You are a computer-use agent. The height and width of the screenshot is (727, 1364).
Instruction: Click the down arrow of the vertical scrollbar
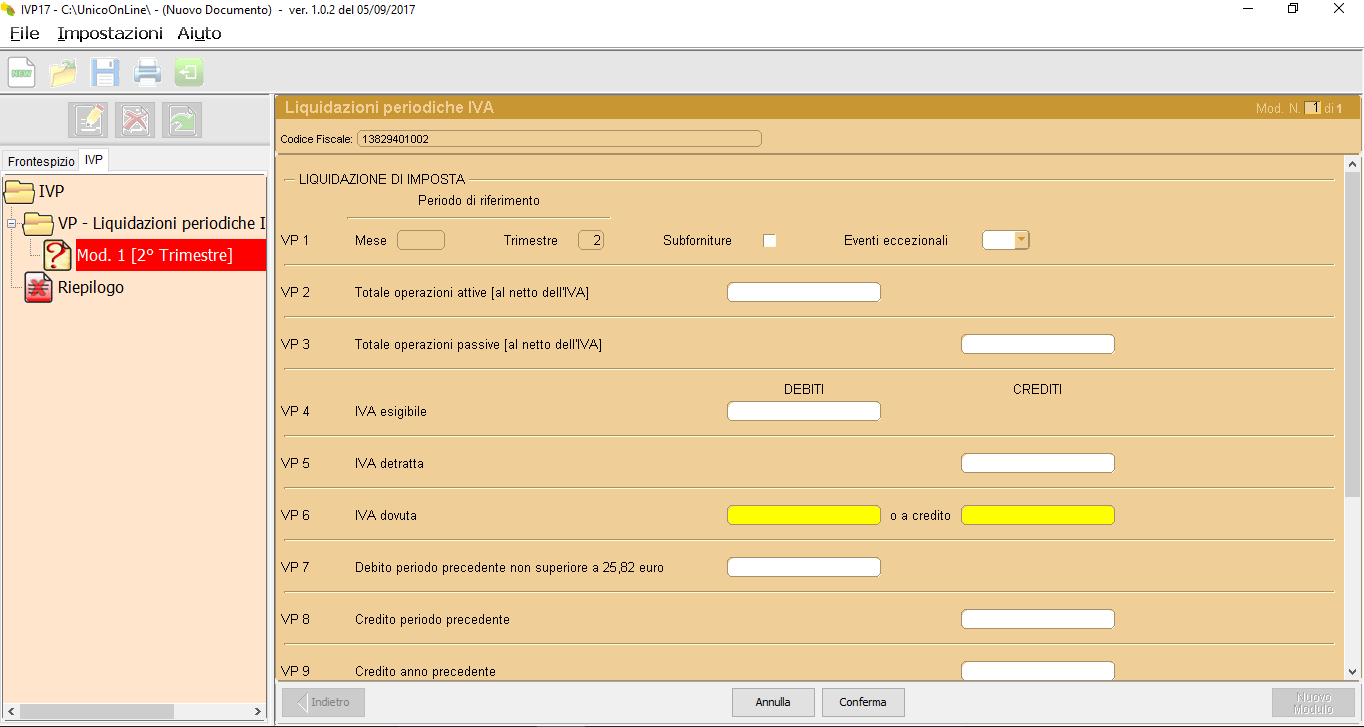point(1353,672)
